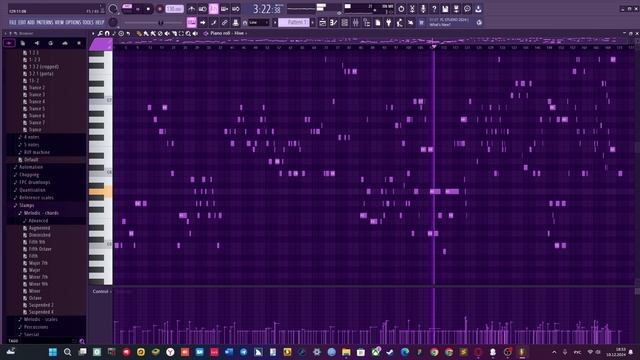Click Windows Start button on taskbar
Viewport: 640px width, 360px height.
click(53, 352)
